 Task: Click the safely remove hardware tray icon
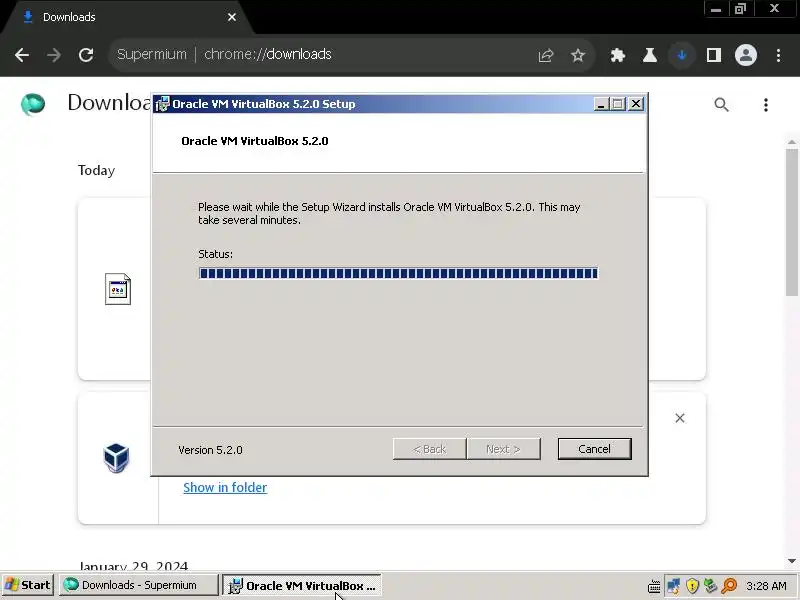[x=710, y=586]
